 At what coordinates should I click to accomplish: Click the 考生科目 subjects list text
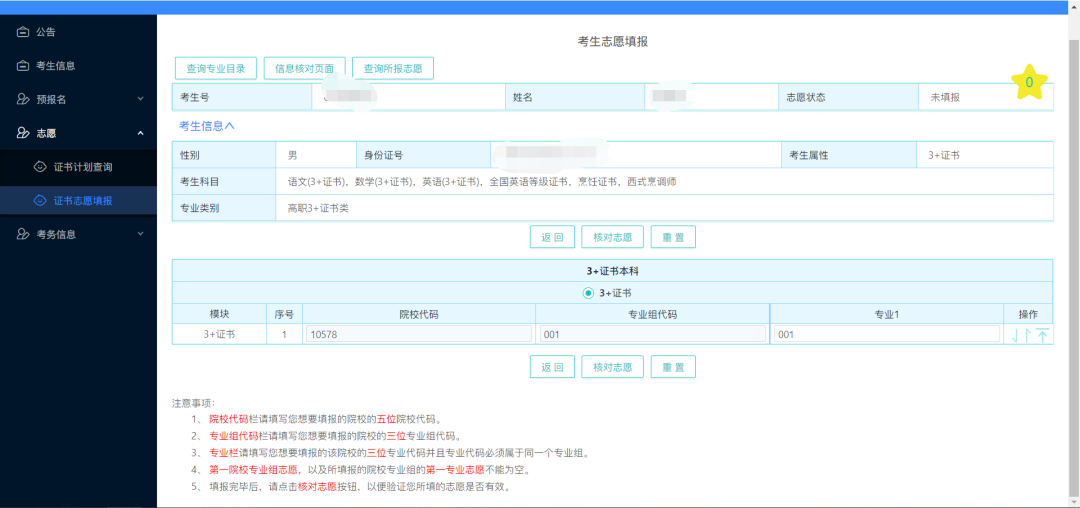point(481,182)
